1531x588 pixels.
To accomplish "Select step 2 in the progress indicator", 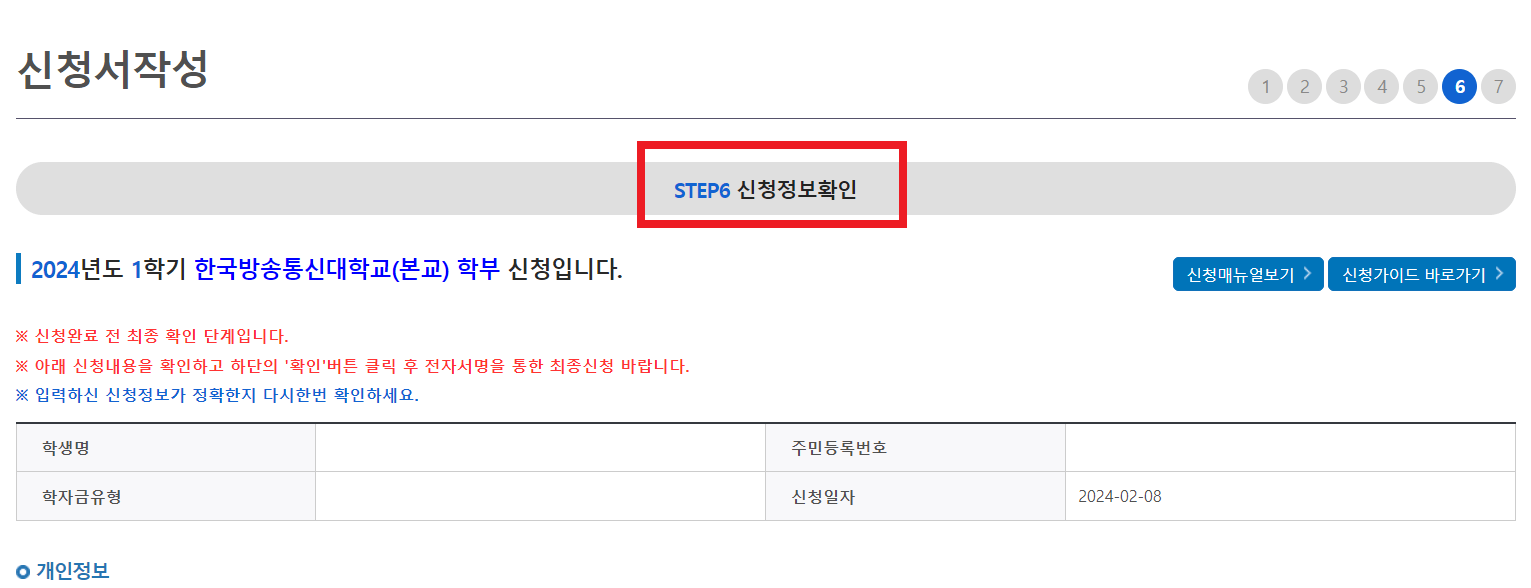I will click(1304, 87).
